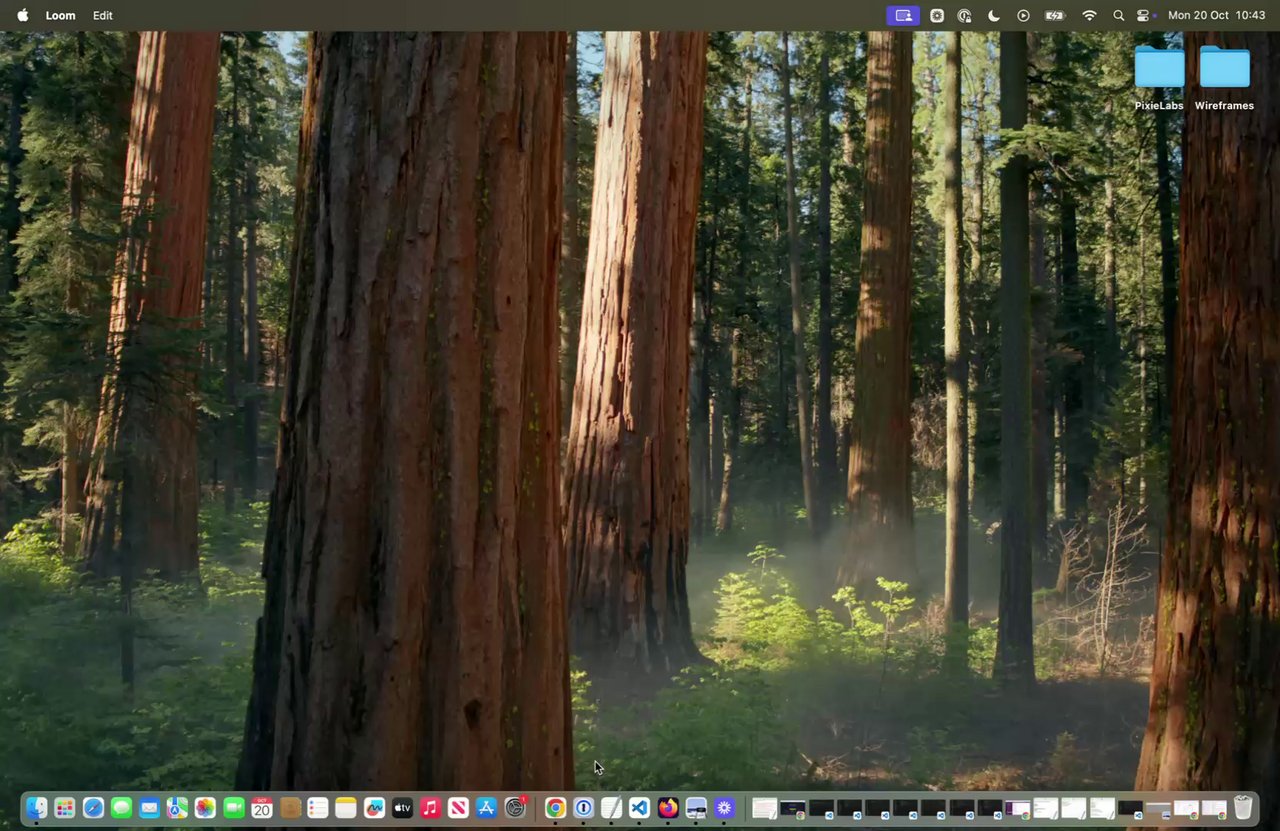Screen dimensions: 1280x831
Task: Click the date and time Mon 20 Oct
Action: (1216, 16)
